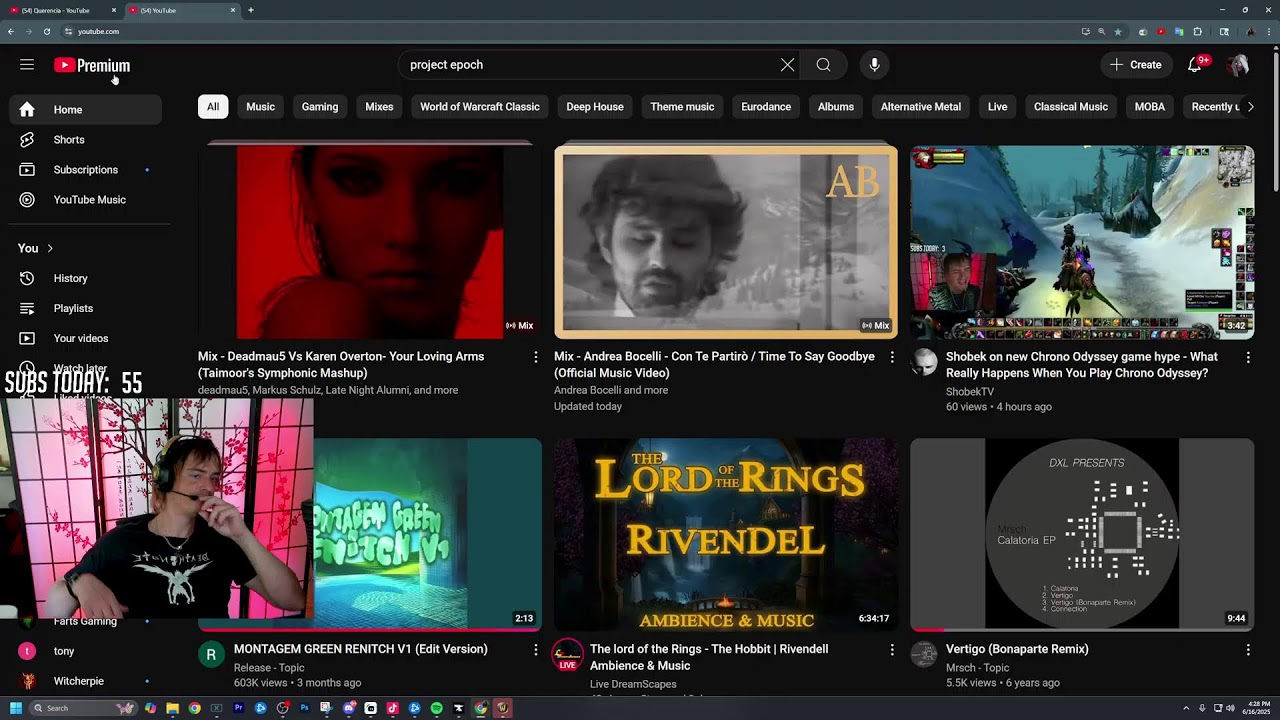Open options for Shobek Chrono Odyssey video
The image size is (1280, 720).
(1247, 357)
